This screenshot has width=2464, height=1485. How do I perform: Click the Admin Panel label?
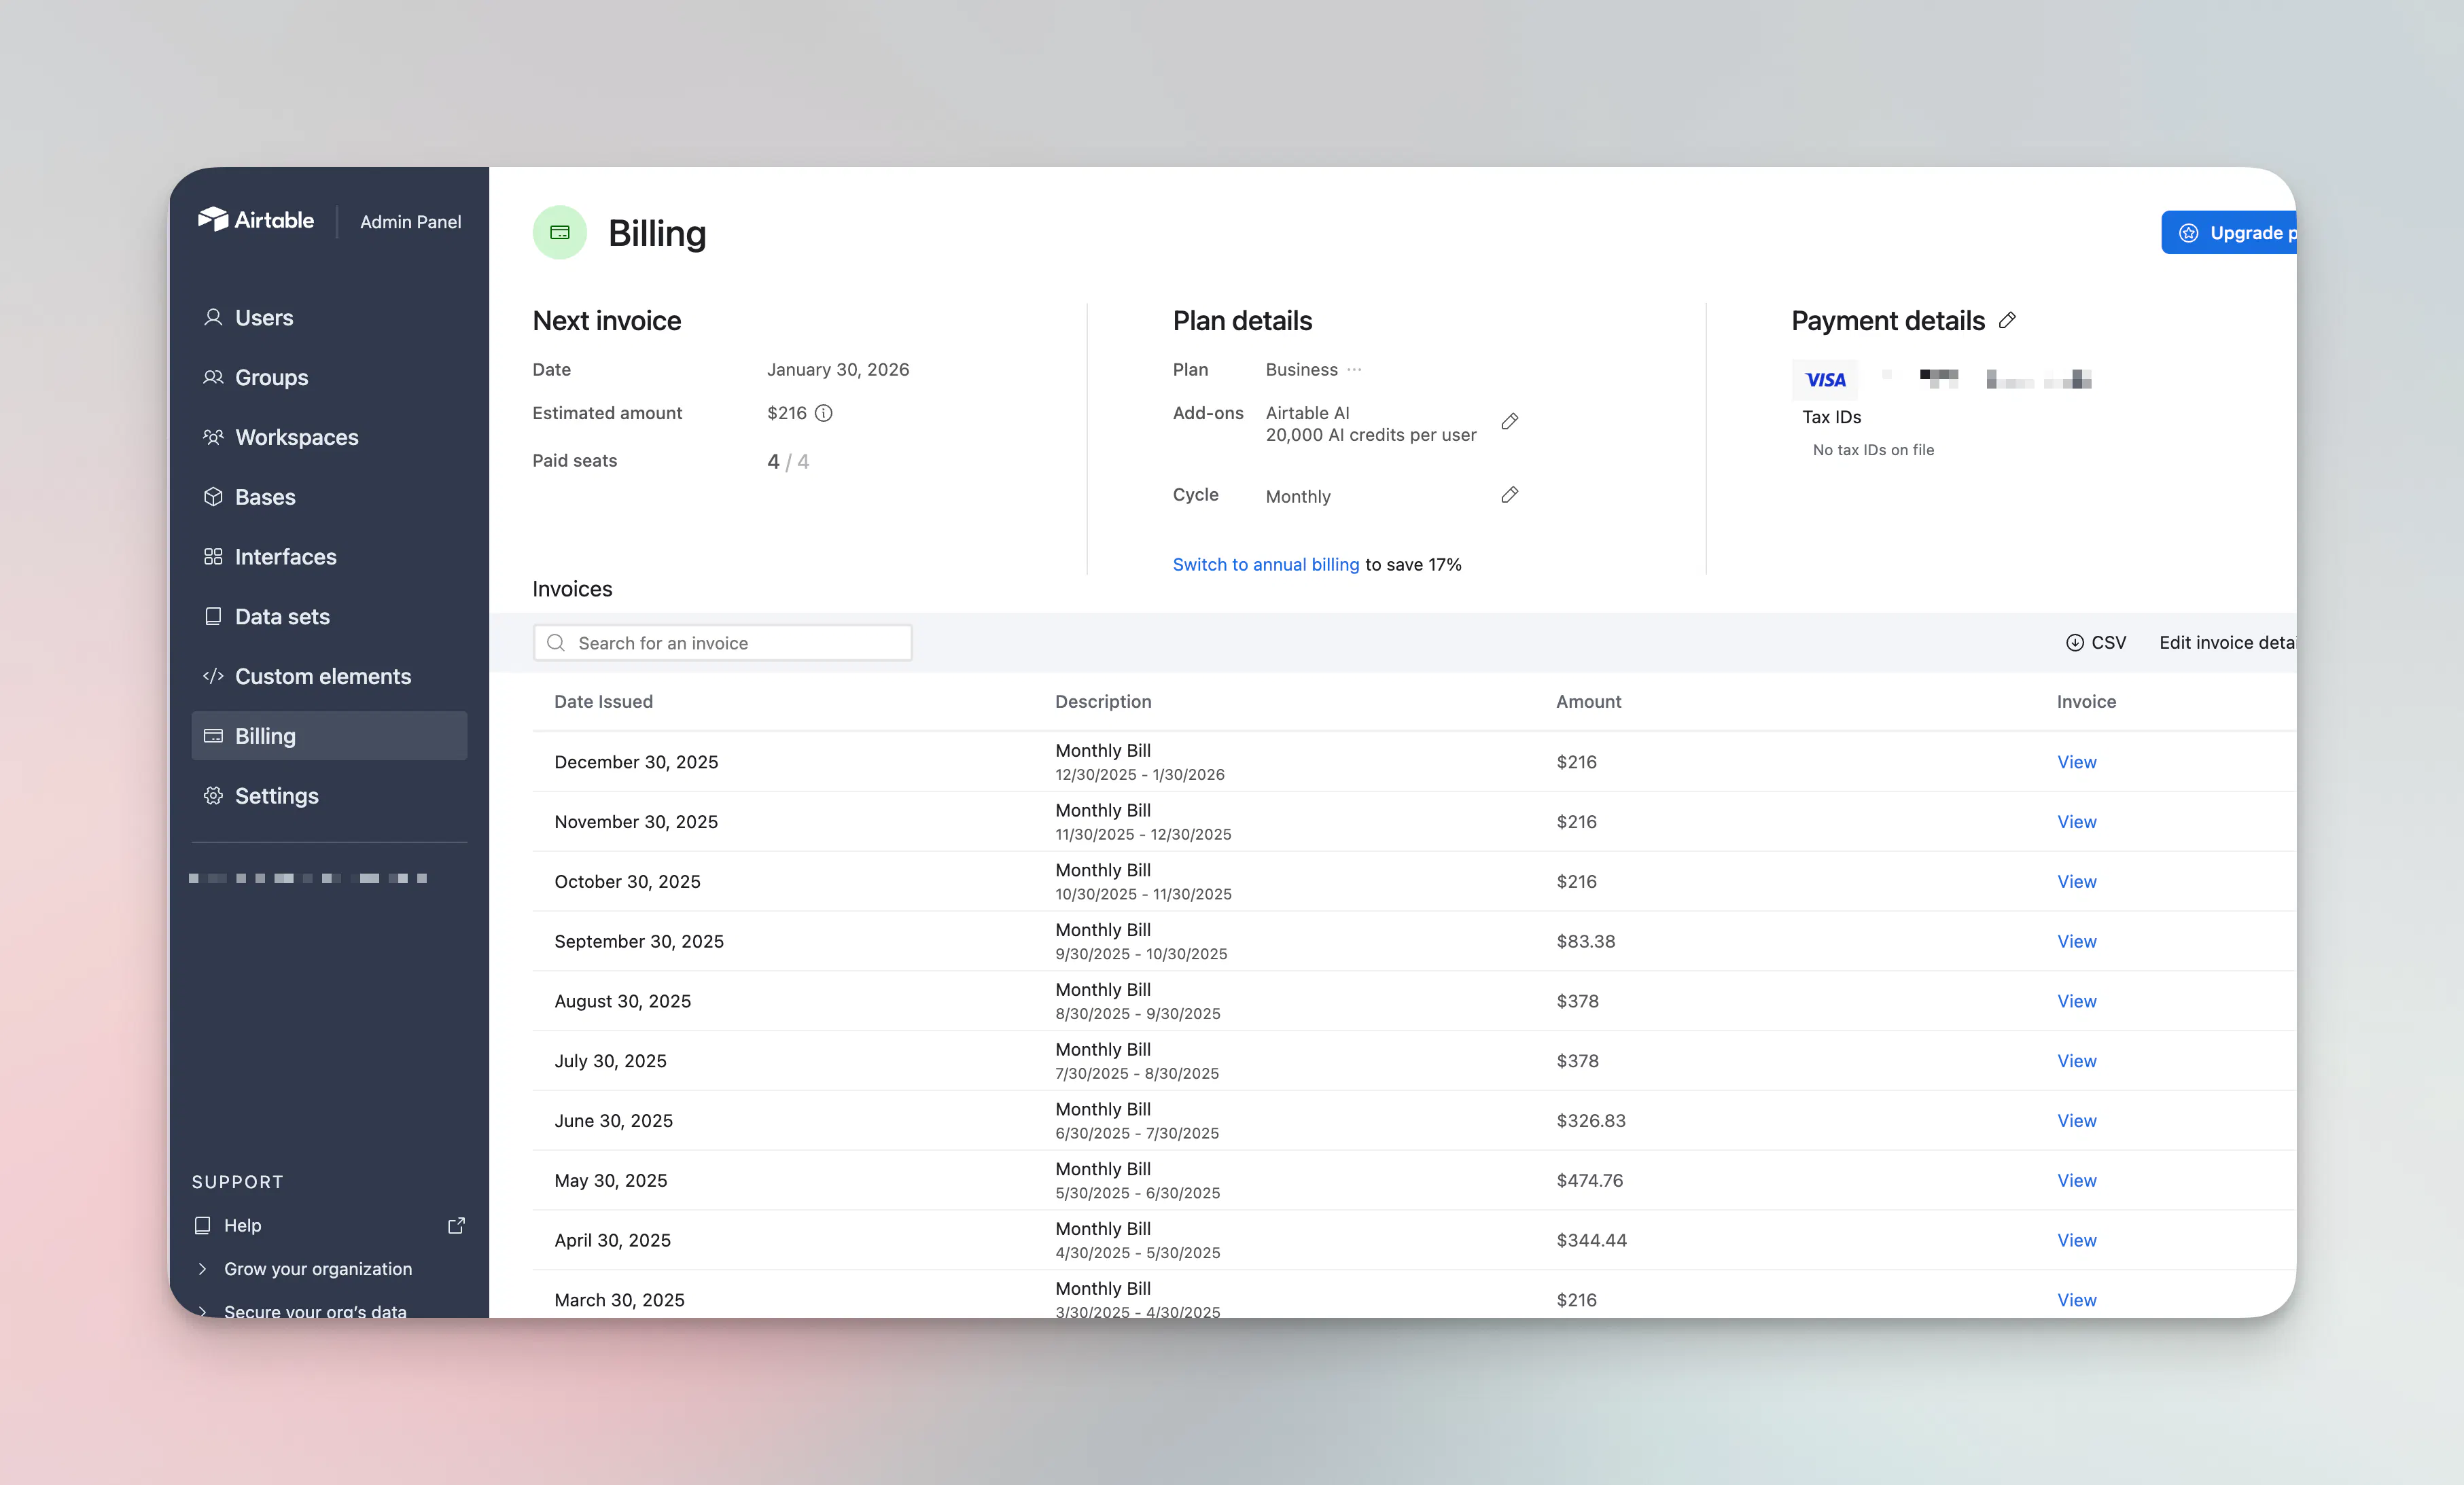pos(410,222)
